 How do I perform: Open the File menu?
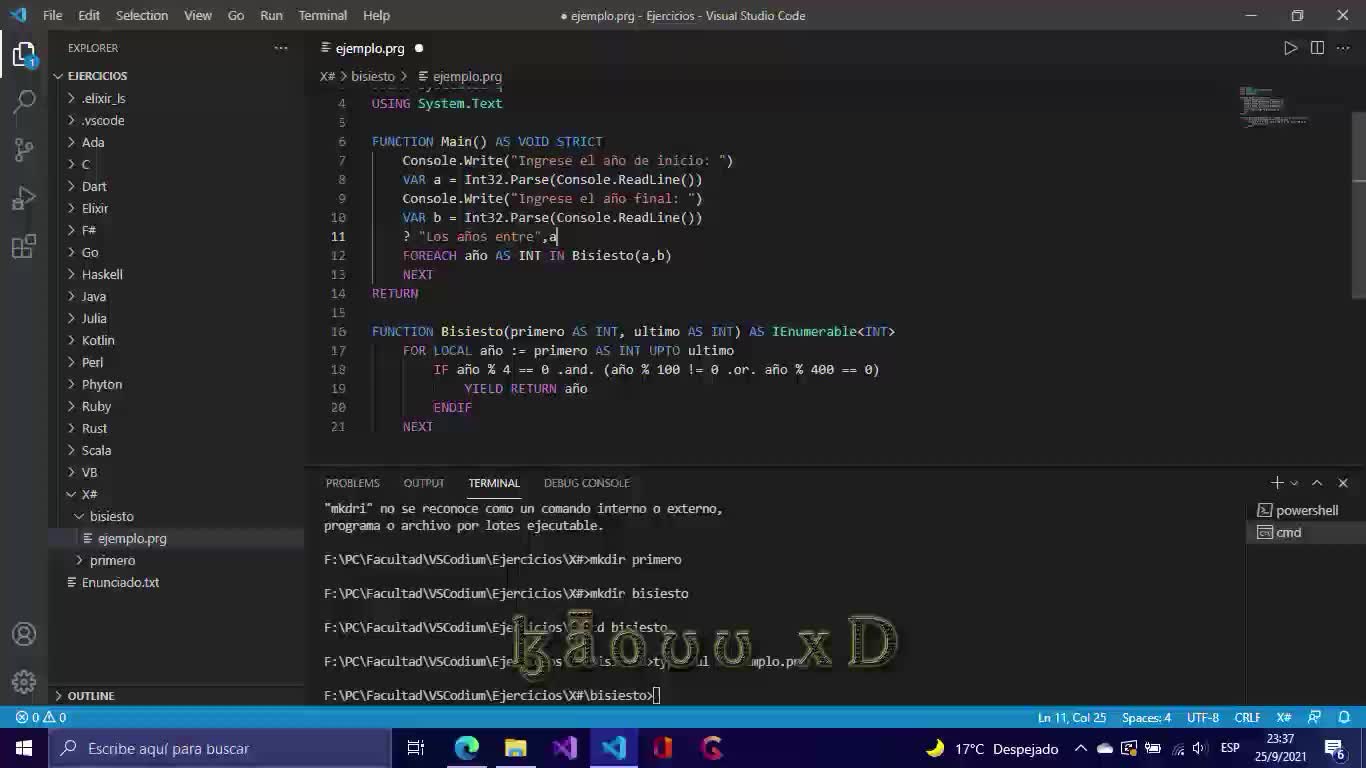53,15
